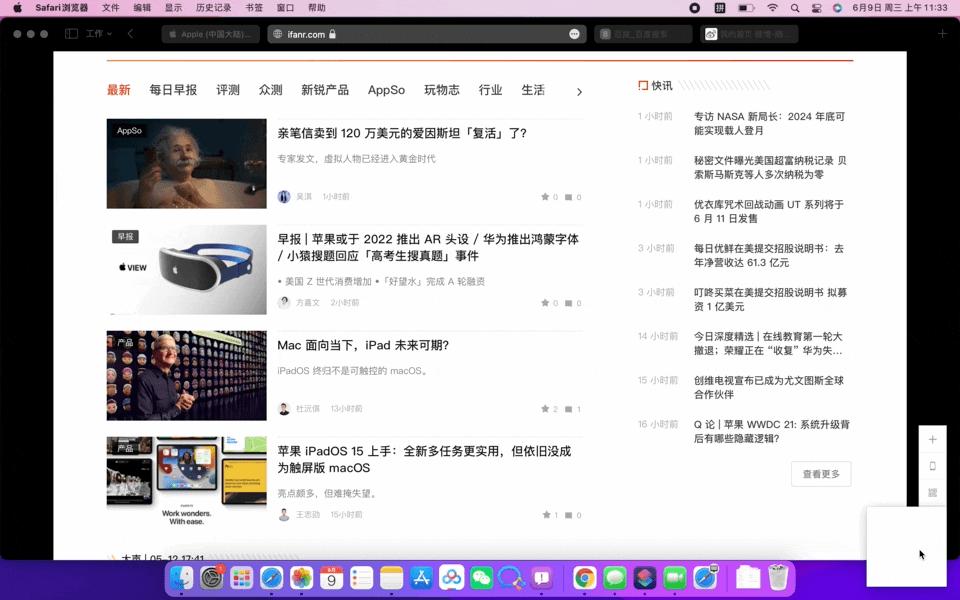Launch Google Chrome from the Dock
This screenshot has width=960, height=600.
tap(586, 578)
